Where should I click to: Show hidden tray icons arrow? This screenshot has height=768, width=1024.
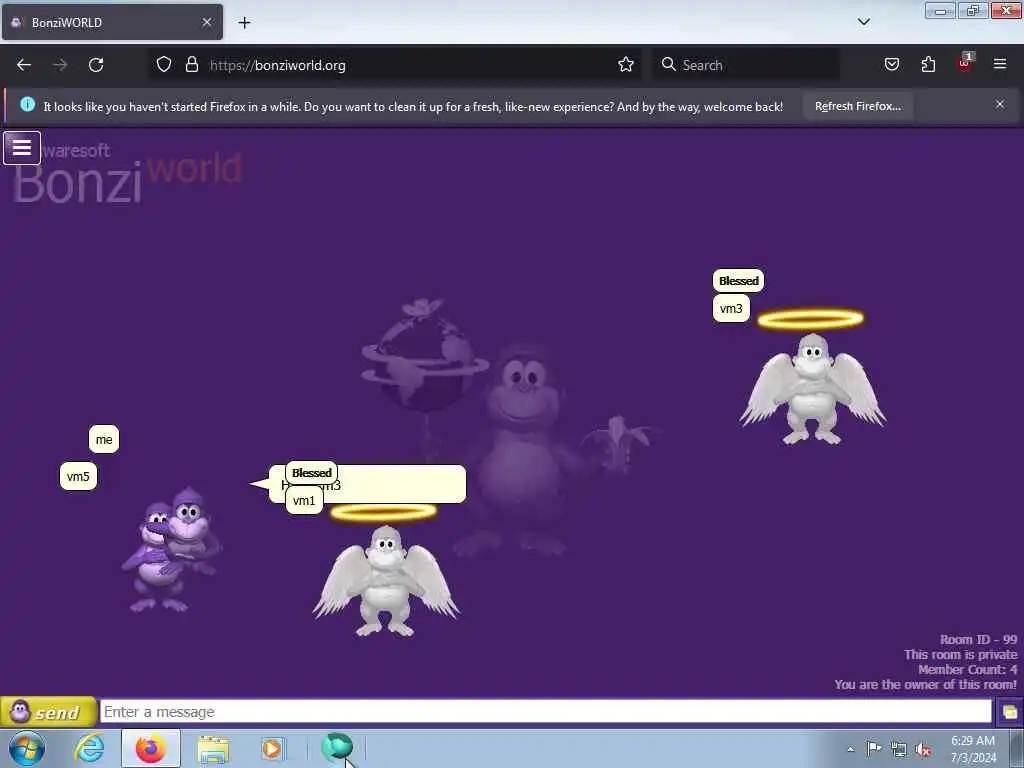click(x=850, y=749)
